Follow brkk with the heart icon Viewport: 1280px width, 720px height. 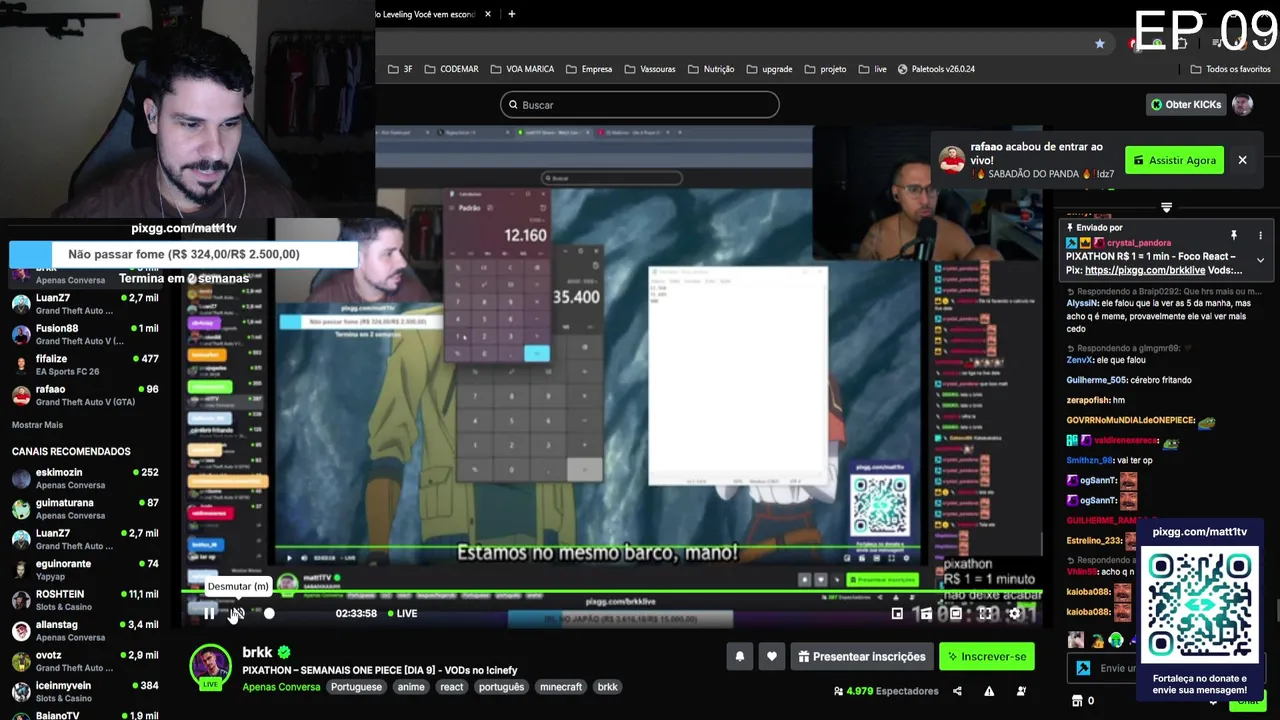coord(771,656)
